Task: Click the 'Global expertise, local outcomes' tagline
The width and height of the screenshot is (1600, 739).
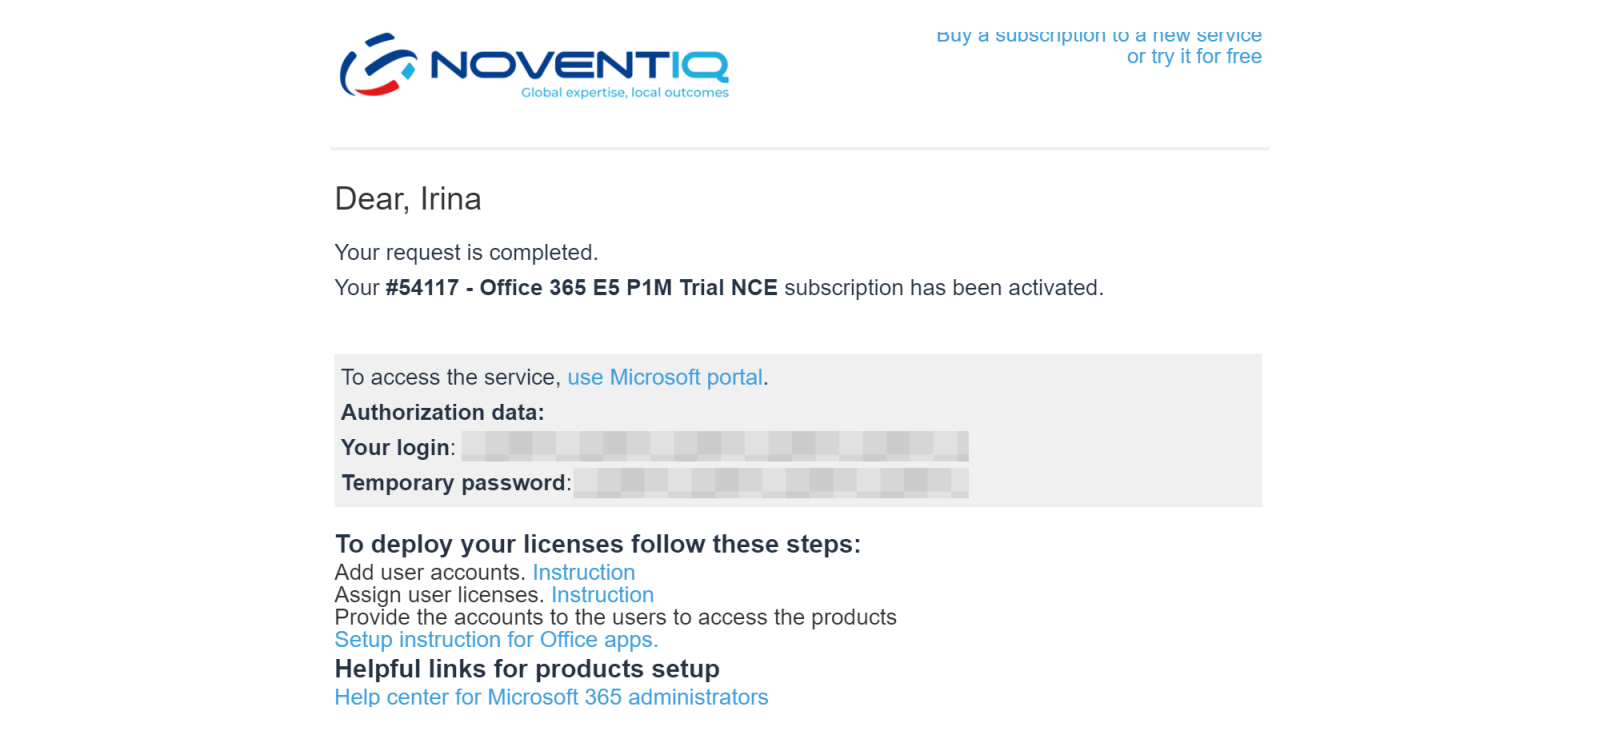Action: pyautogui.click(x=624, y=93)
